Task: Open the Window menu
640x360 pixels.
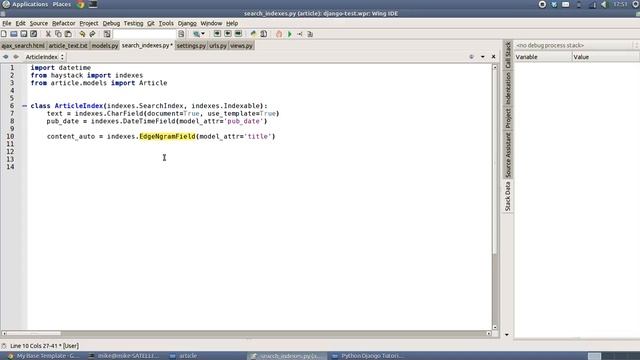Action: [x=211, y=23]
